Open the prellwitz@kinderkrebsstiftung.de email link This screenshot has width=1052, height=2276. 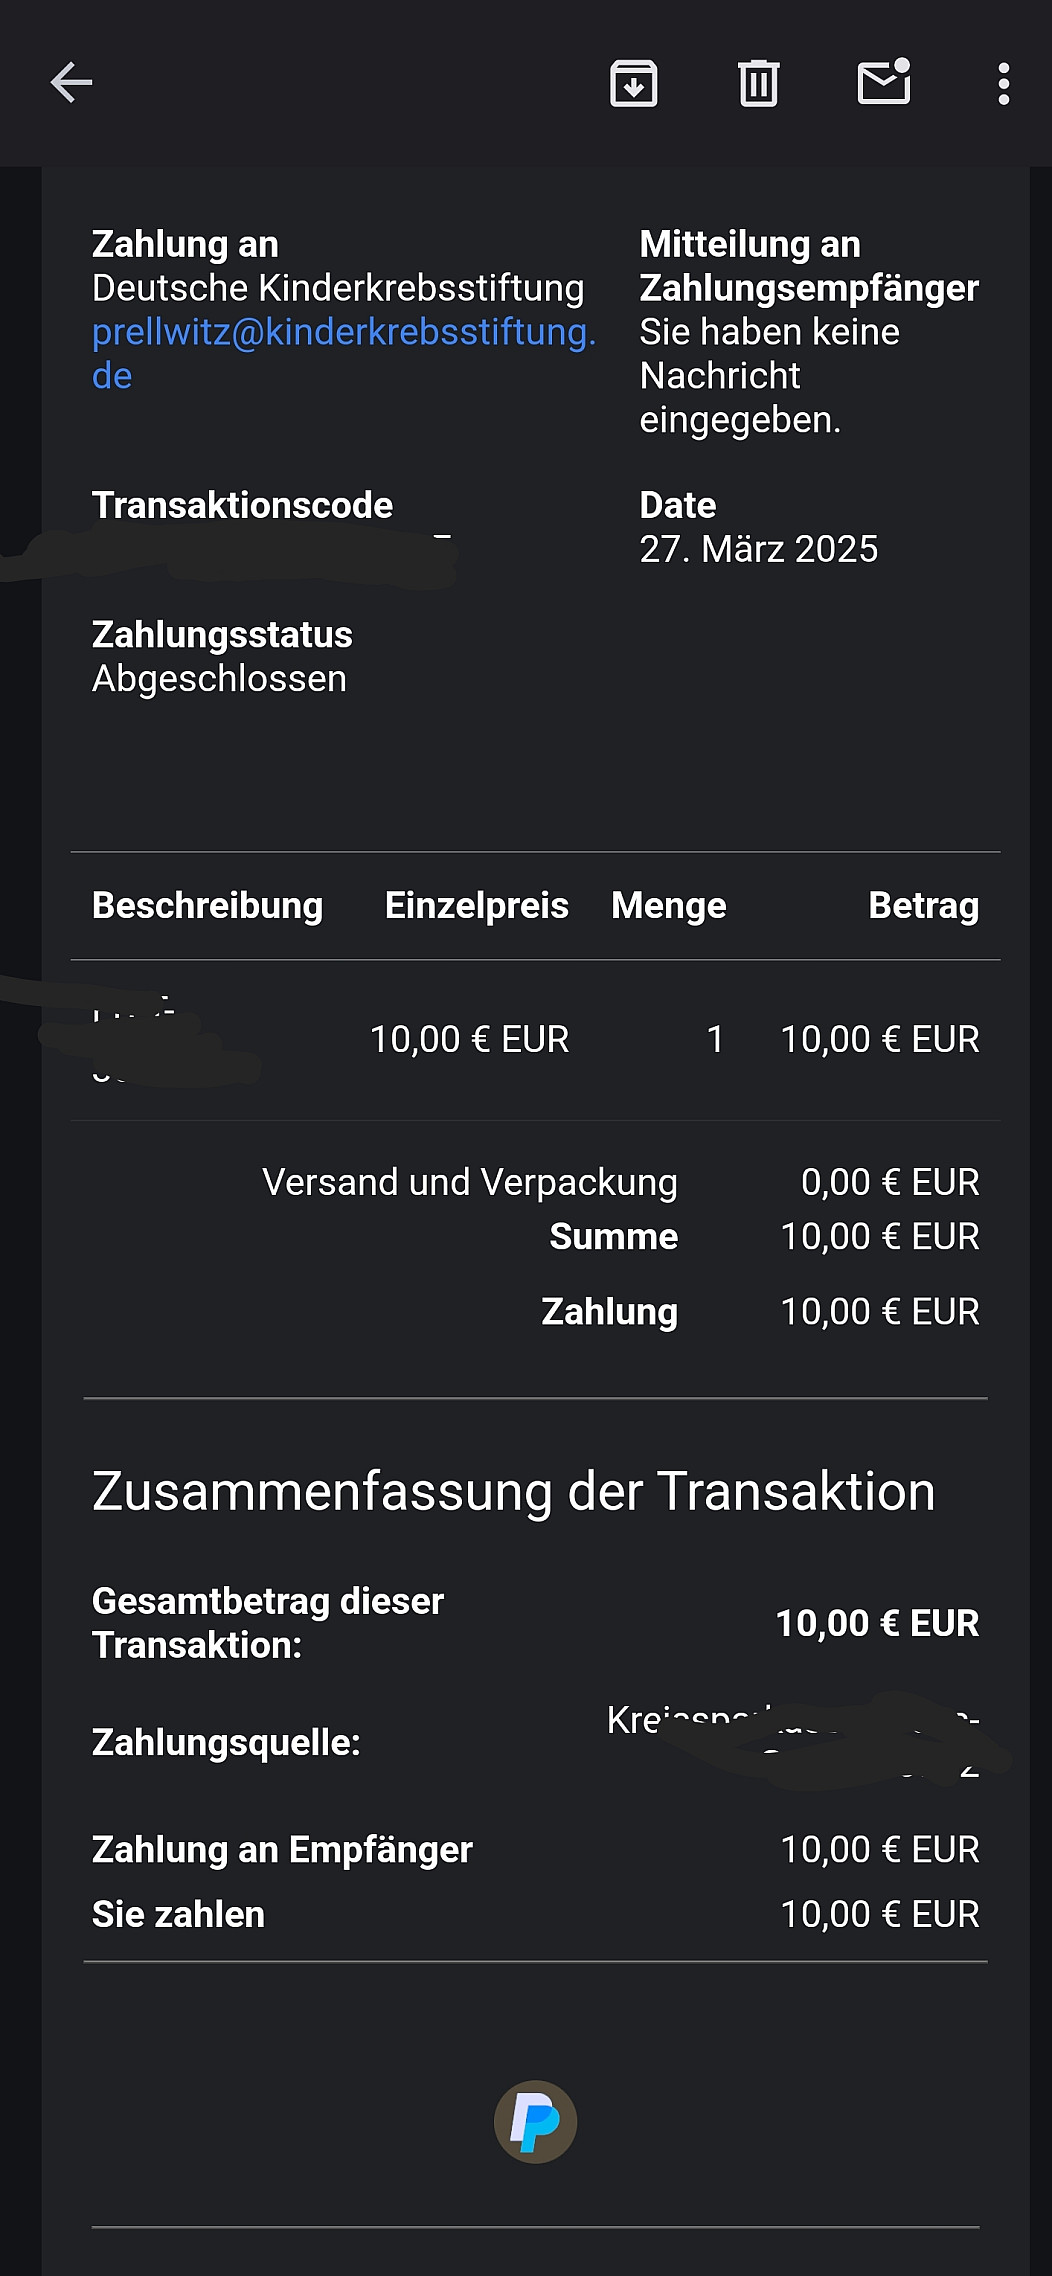click(x=343, y=333)
